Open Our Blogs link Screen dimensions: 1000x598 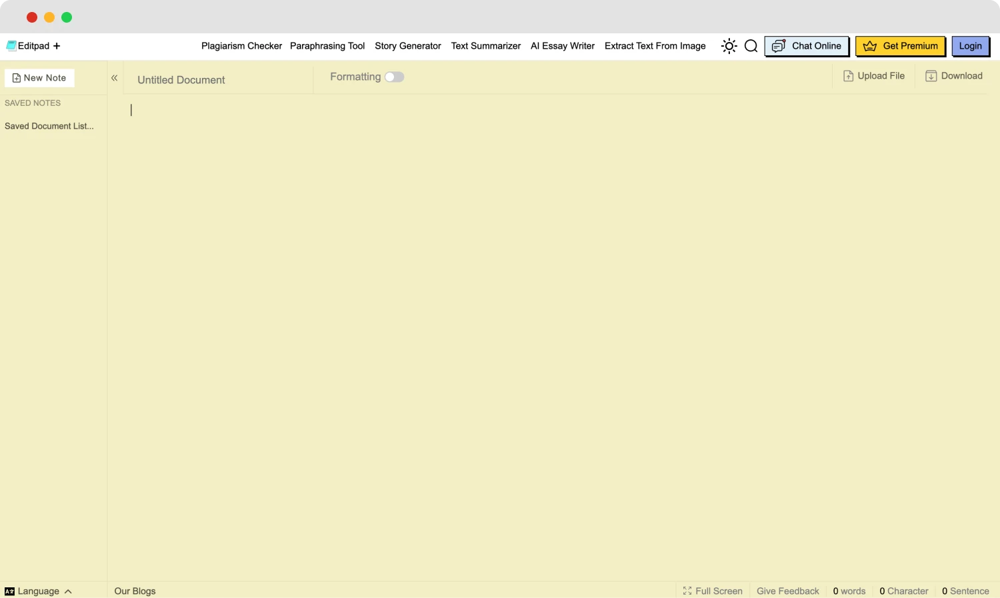135,591
